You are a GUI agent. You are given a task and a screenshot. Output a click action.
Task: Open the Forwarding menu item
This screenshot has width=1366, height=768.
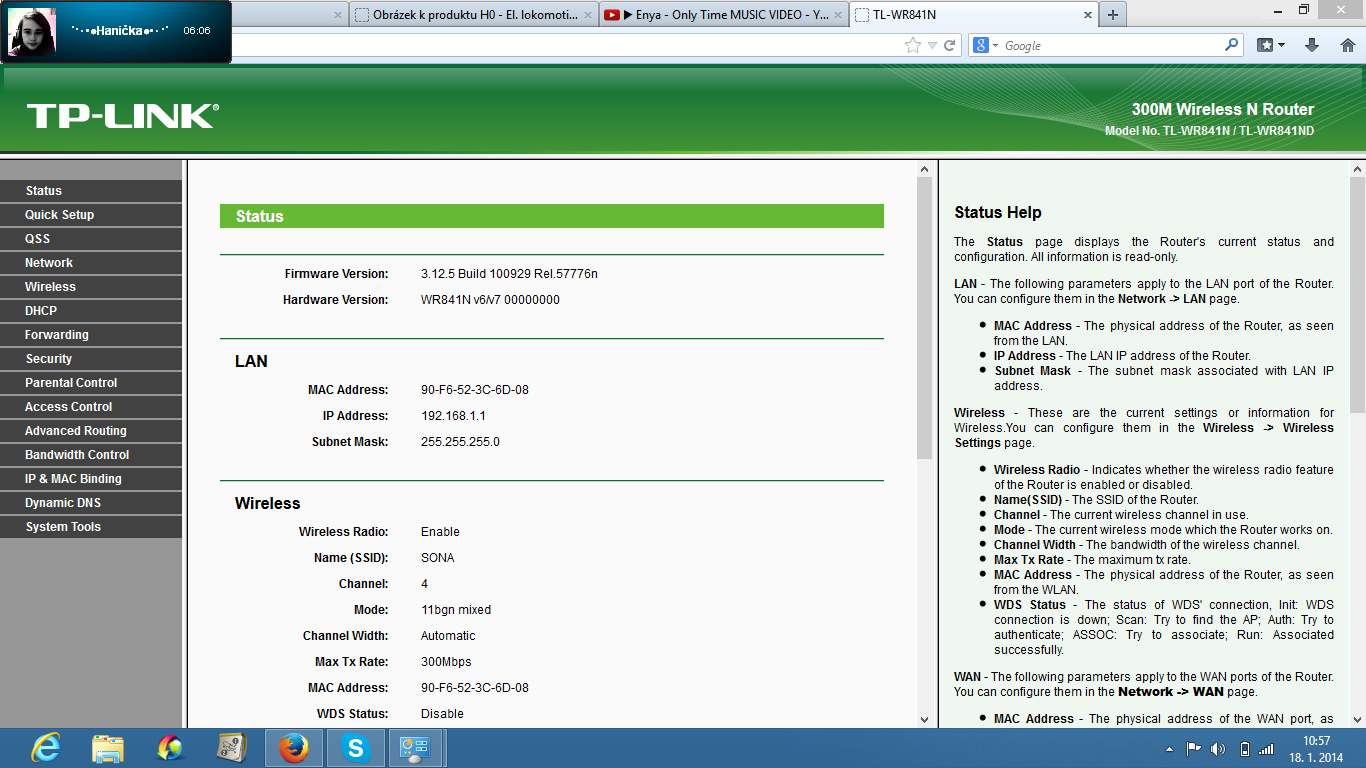click(x=91, y=335)
